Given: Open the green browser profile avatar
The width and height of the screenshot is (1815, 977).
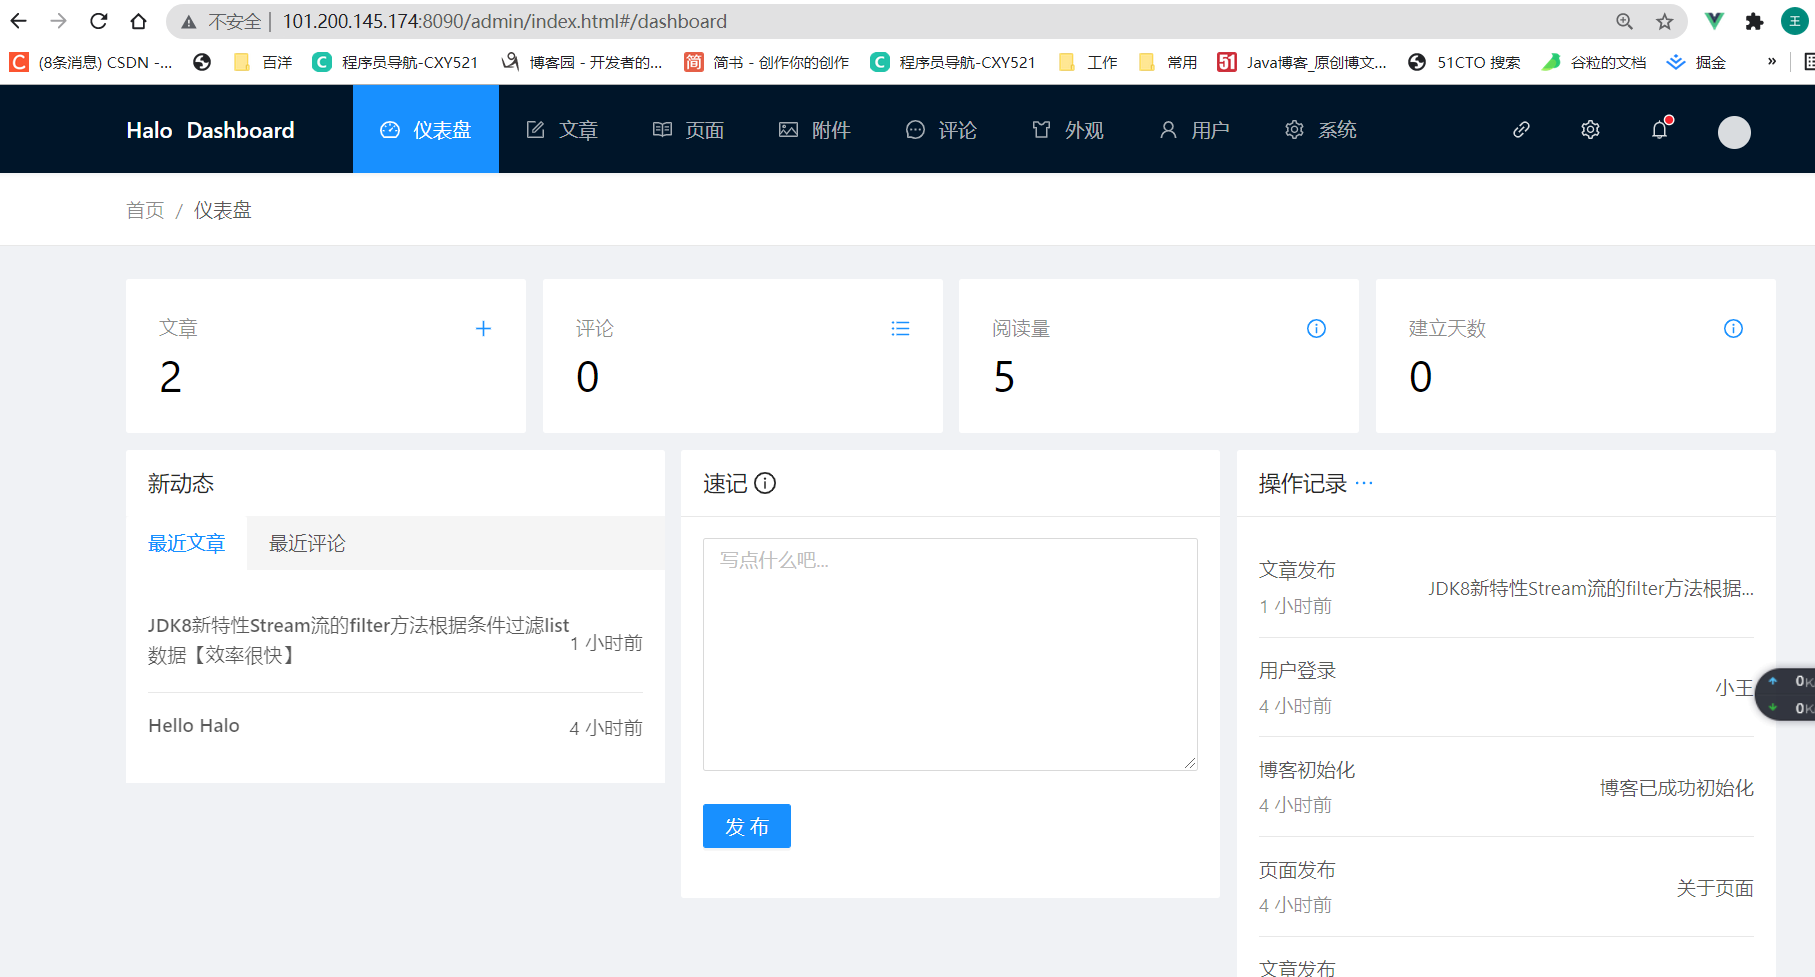Looking at the screenshot, I should pos(1795,21).
